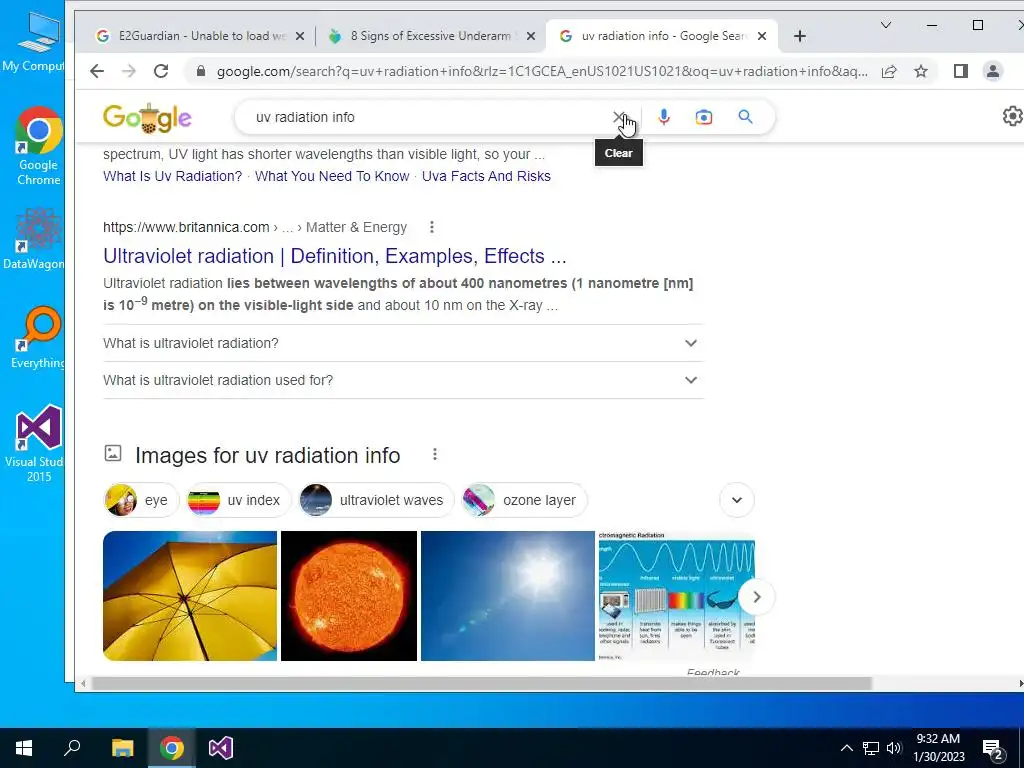Viewport: 1024px width, 768px height.
Task: Click the horizontal scrollbar of the page
Action: tap(481, 683)
